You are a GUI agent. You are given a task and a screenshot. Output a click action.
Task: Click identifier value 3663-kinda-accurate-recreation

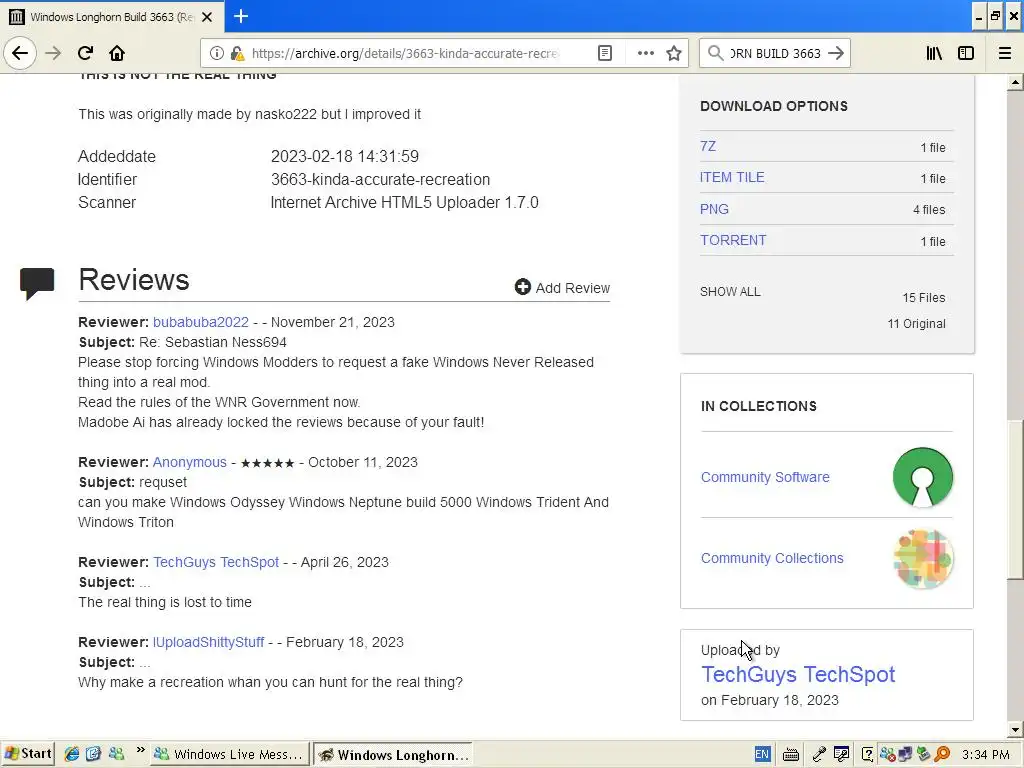pos(380,180)
